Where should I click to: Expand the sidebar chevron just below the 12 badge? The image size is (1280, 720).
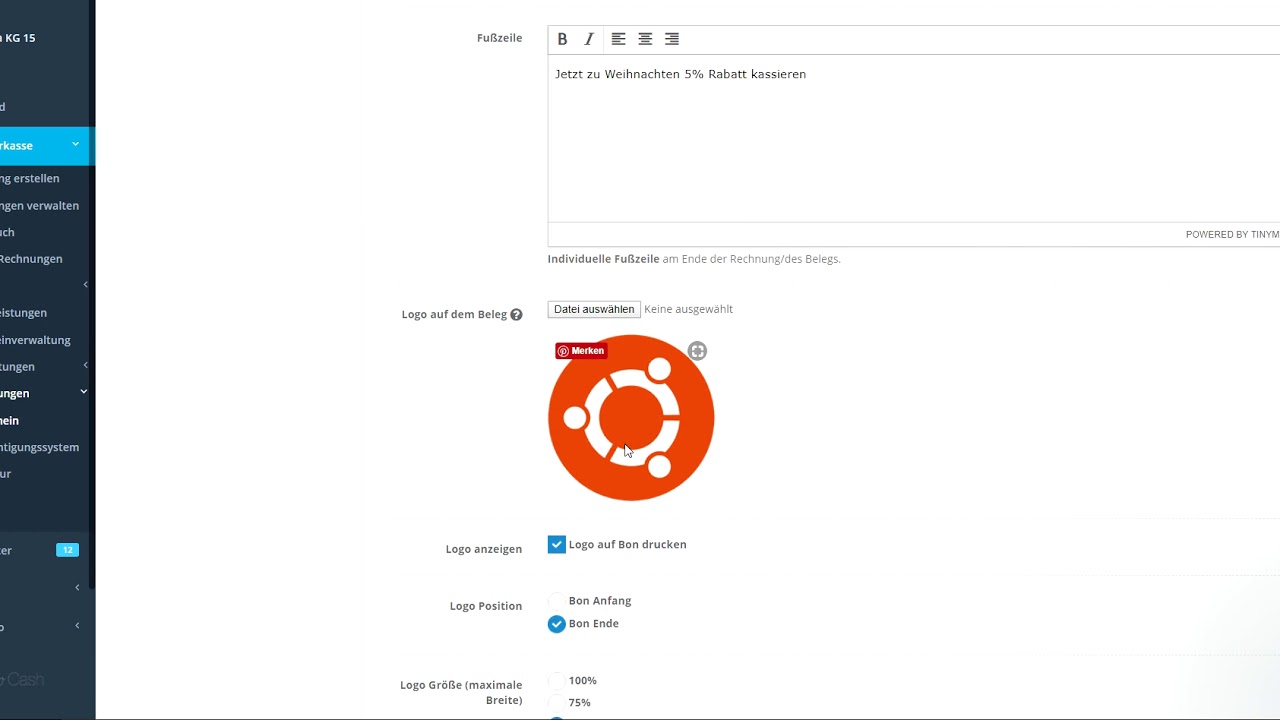77,588
